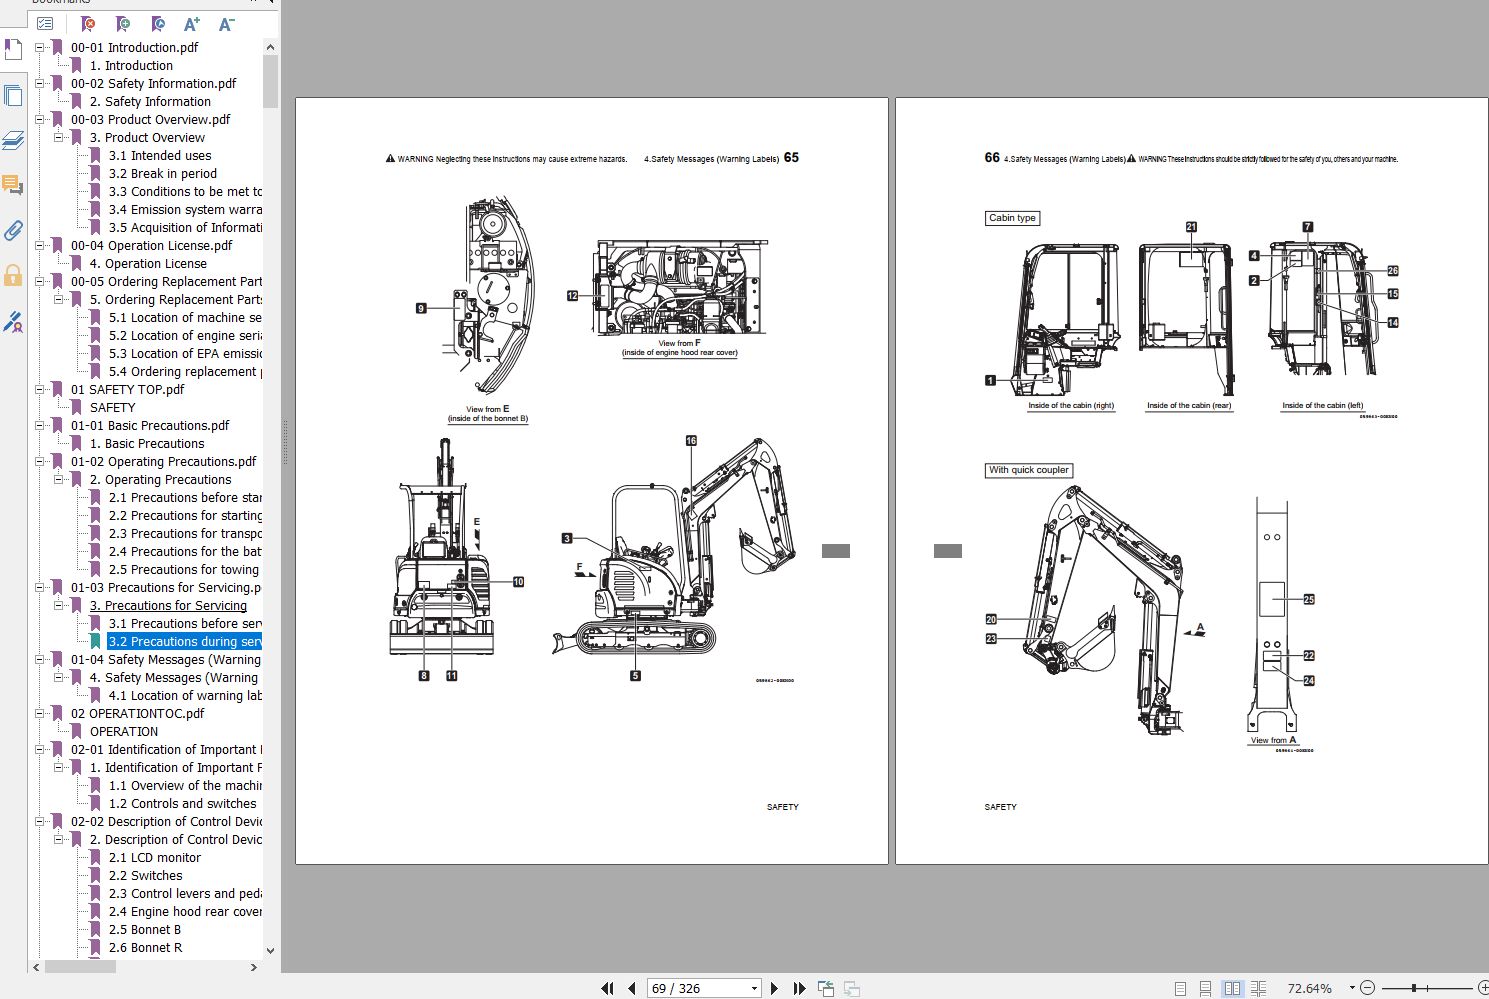
Task: Switch to two-page facing view mode
Action: pos(1232,988)
